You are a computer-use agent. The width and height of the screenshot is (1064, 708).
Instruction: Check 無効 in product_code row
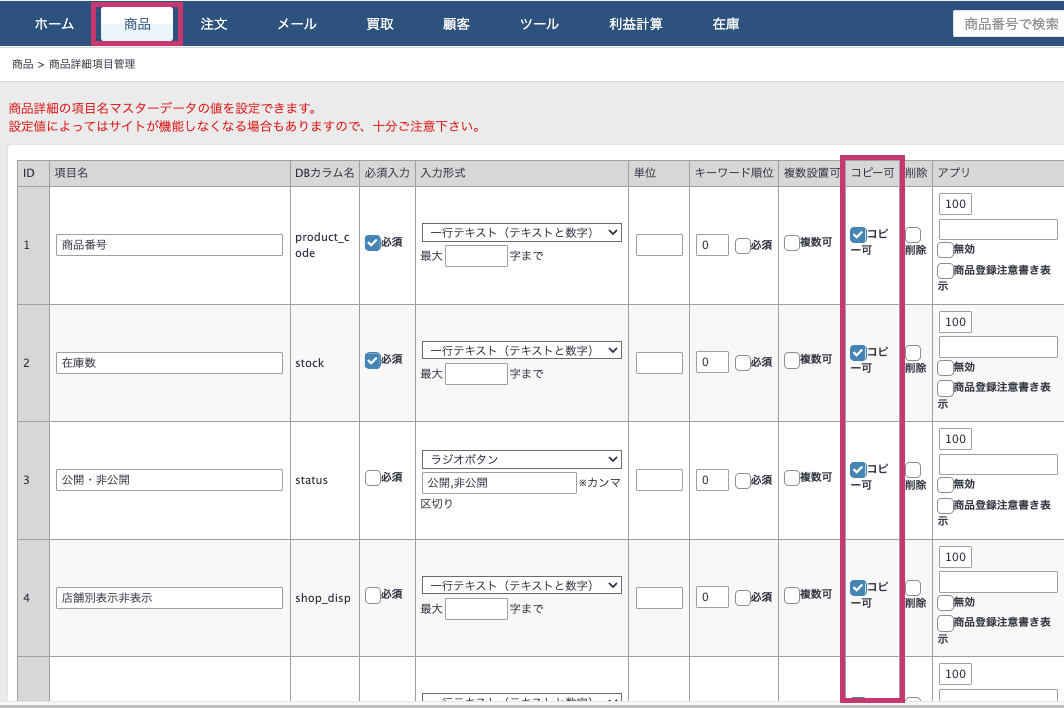point(945,249)
